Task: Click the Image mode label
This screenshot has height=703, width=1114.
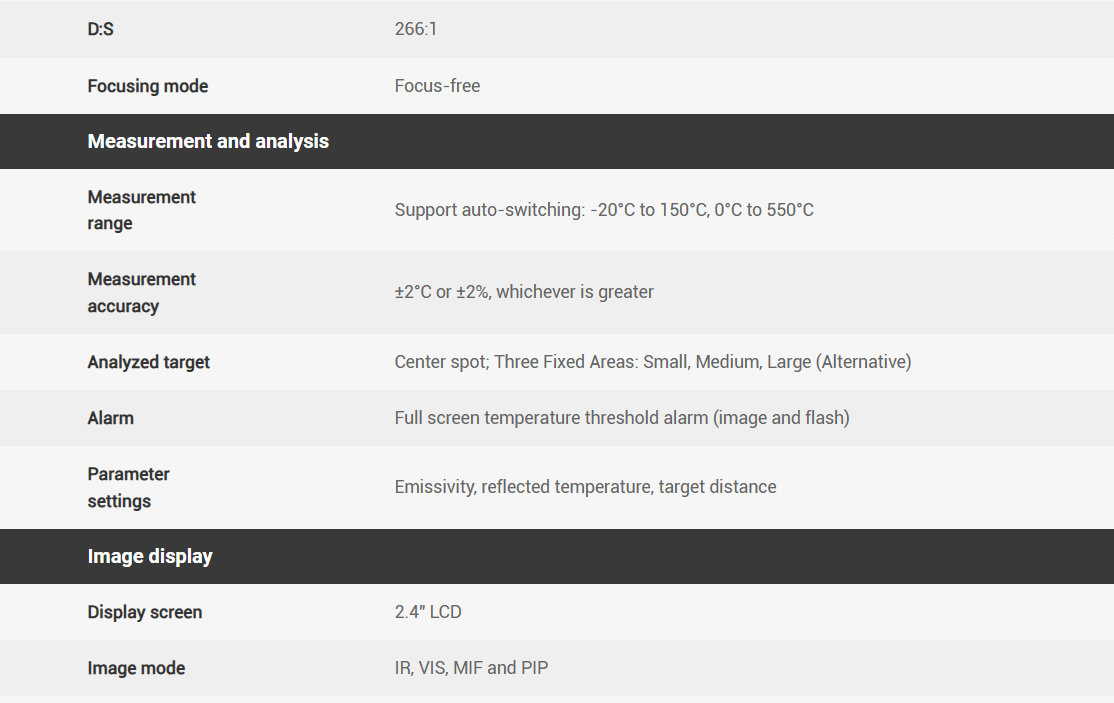Action: pyautogui.click(x=136, y=668)
